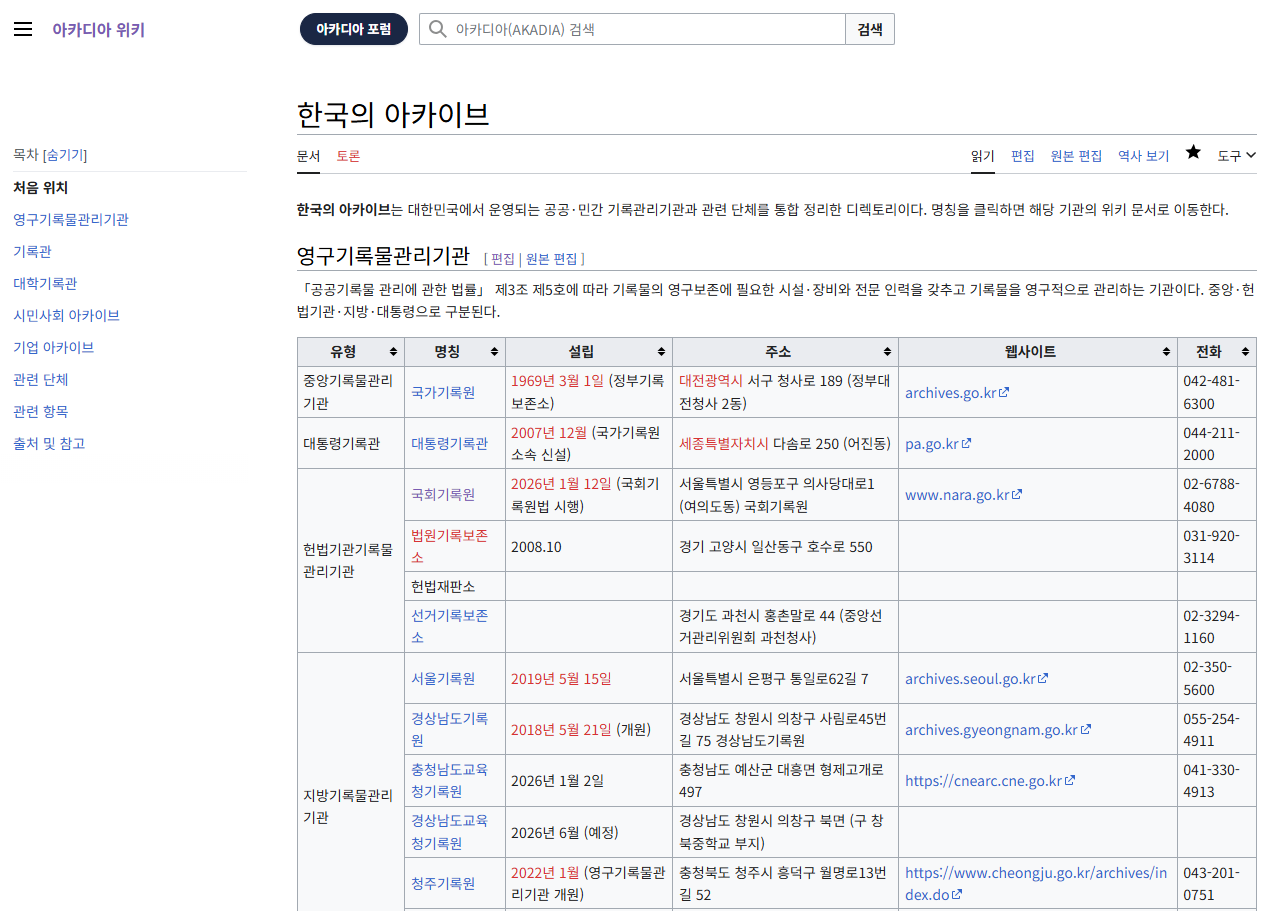Screen dimensions: 1267x911
Task: Select phone number 042-481-6300 cell
Action: point(1216,392)
